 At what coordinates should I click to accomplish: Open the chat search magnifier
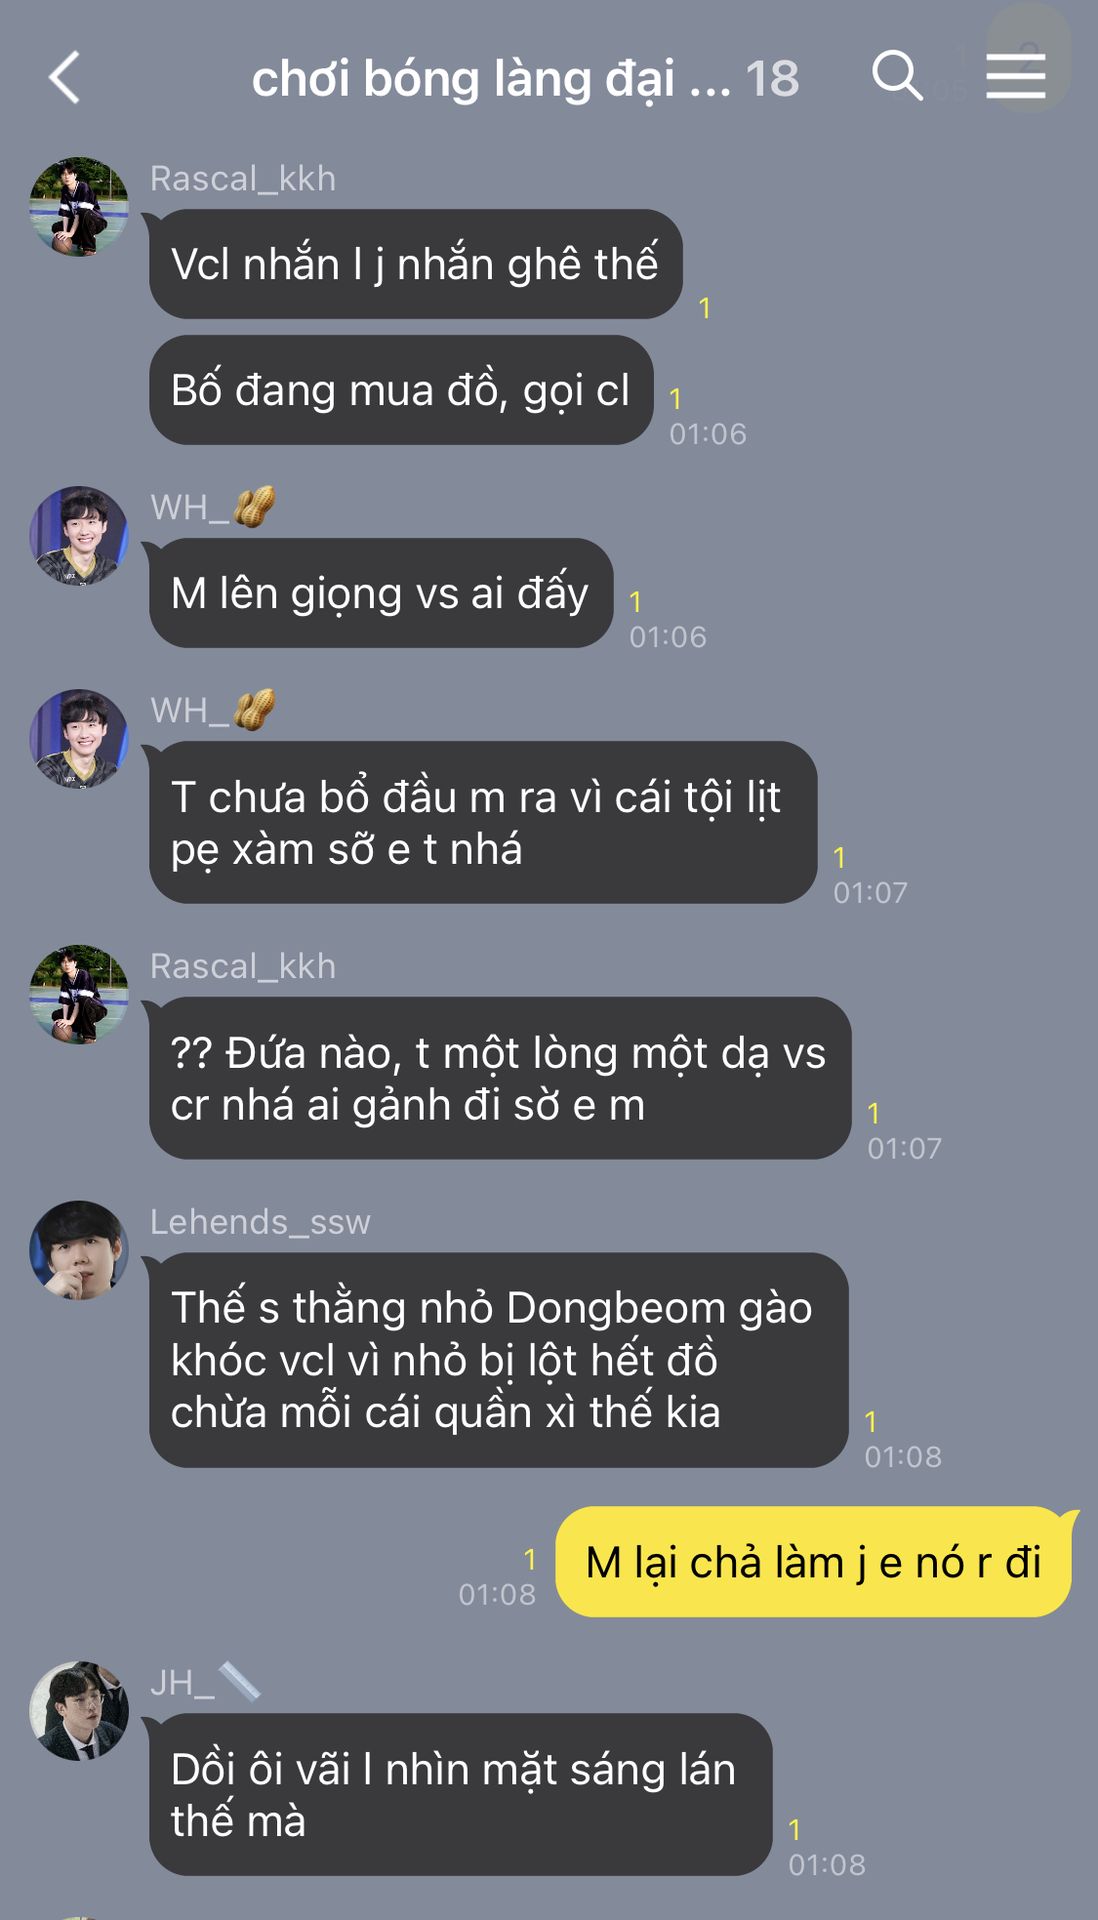897,76
